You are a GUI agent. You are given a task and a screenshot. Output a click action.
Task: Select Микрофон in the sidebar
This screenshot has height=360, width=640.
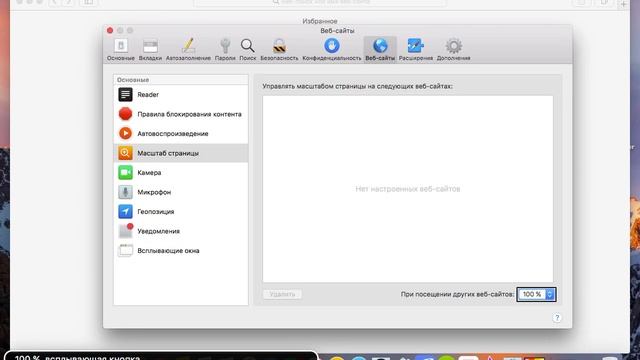click(181, 192)
